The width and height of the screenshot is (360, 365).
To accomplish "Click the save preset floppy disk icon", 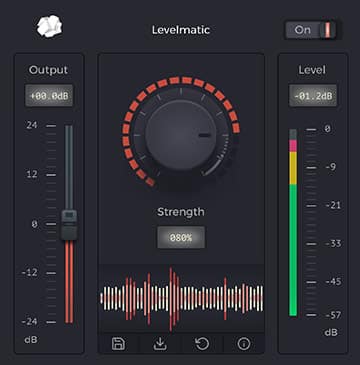I will (118, 344).
